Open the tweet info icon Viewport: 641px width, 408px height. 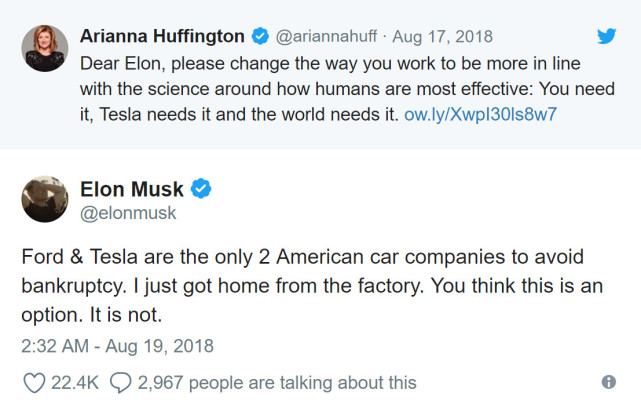(608, 382)
